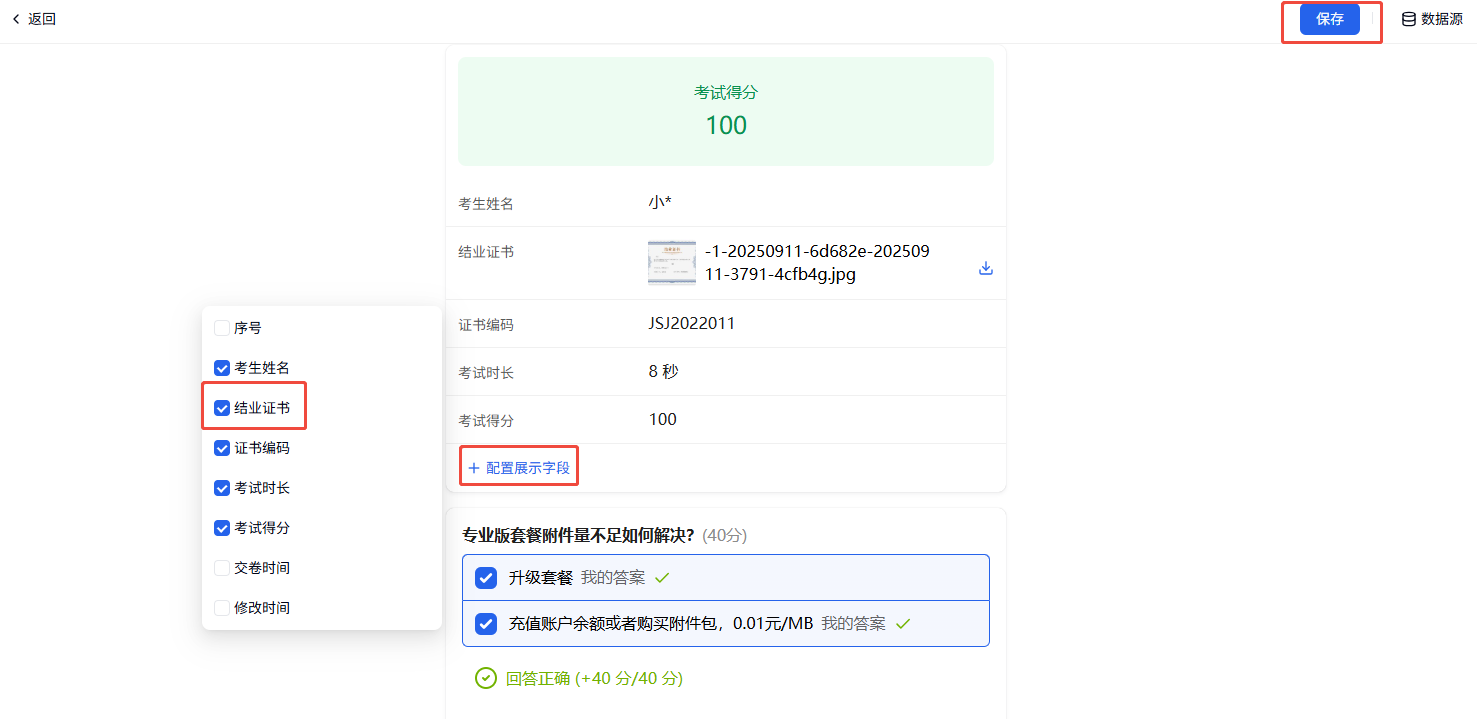Image resolution: width=1477 pixels, height=719 pixels.
Task: Click the green check beside 升级套餐
Action: pyautogui.click(x=662, y=578)
